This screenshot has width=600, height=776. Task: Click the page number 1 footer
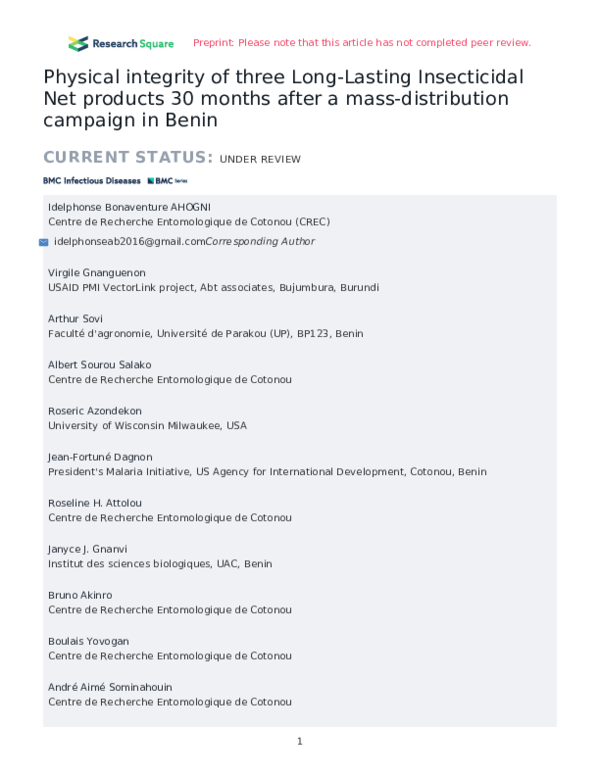point(299,741)
